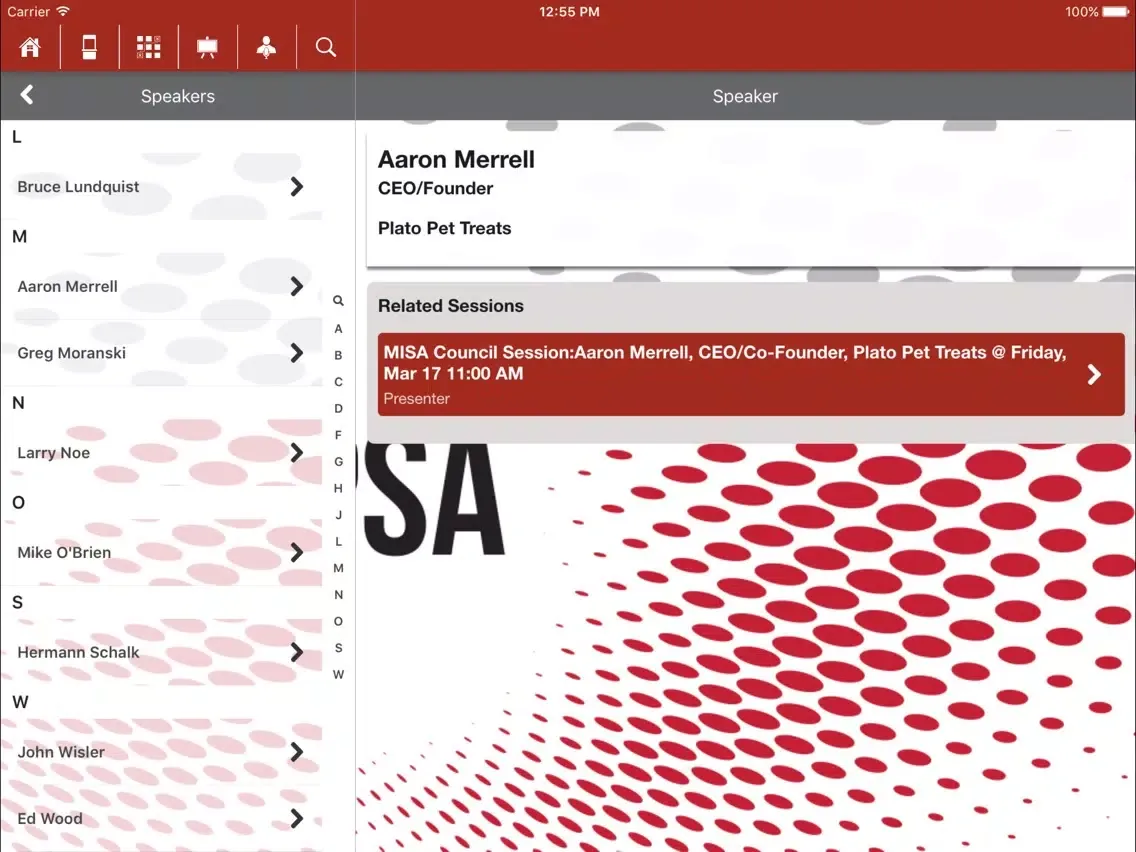Go to the Home screen icon
The width and height of the screenshot is (1136, 852).
30,47
